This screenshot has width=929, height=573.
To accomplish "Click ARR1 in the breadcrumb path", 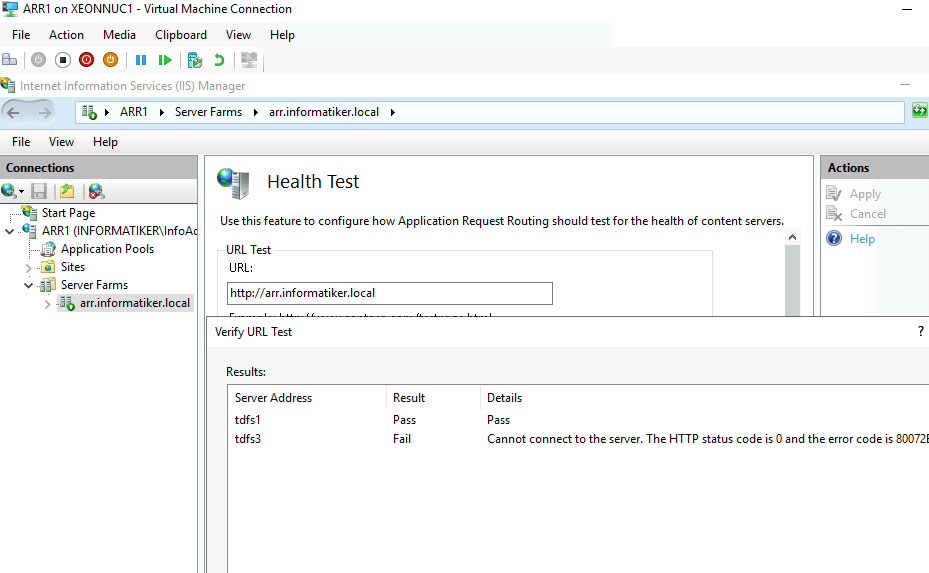I will 133,112.
